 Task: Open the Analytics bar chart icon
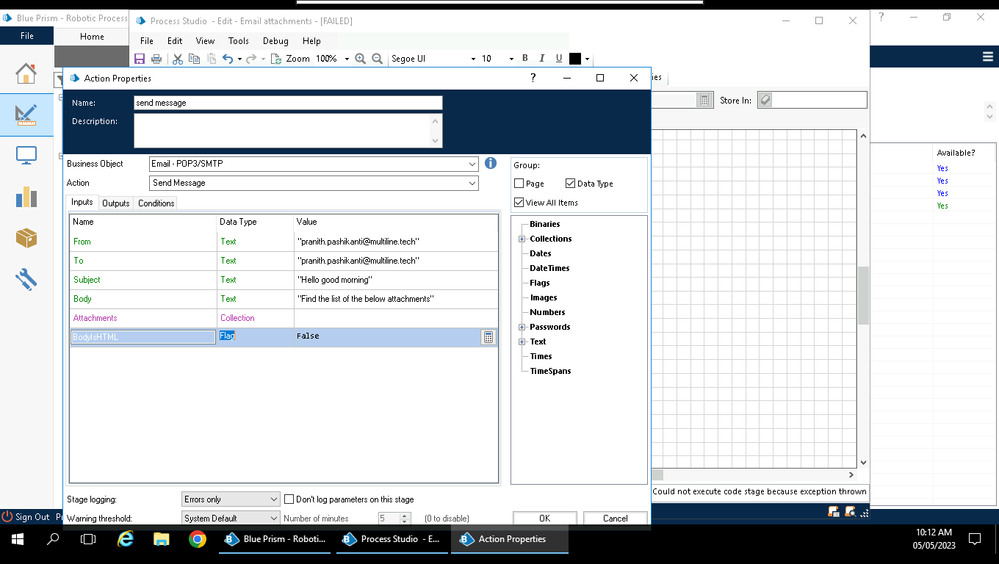click(26, 197)
